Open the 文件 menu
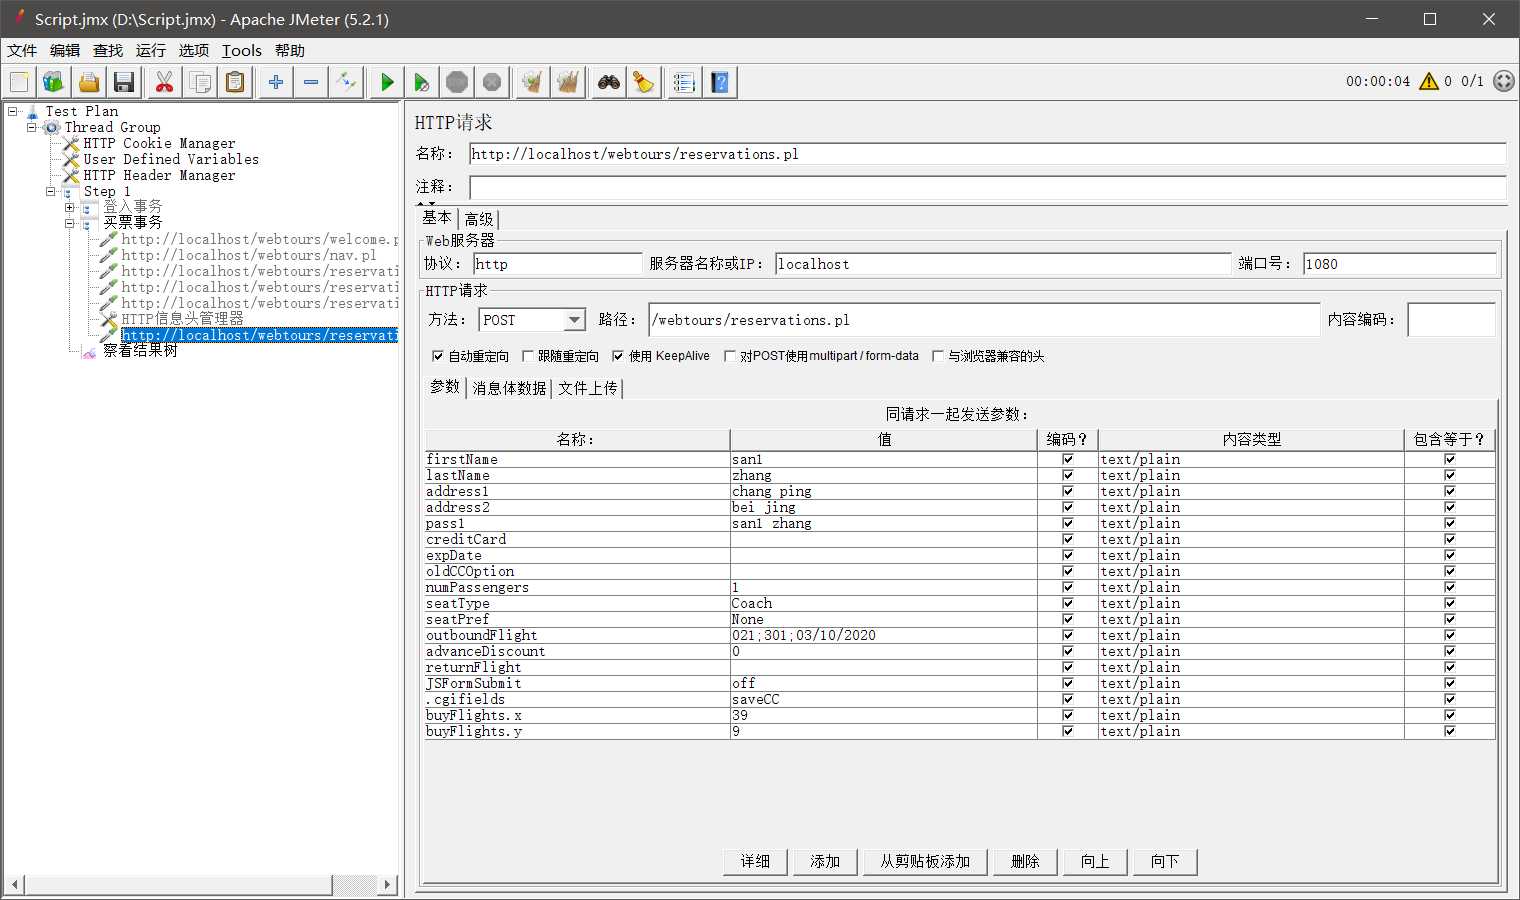The image size is (1520, 900). [22, 51]
